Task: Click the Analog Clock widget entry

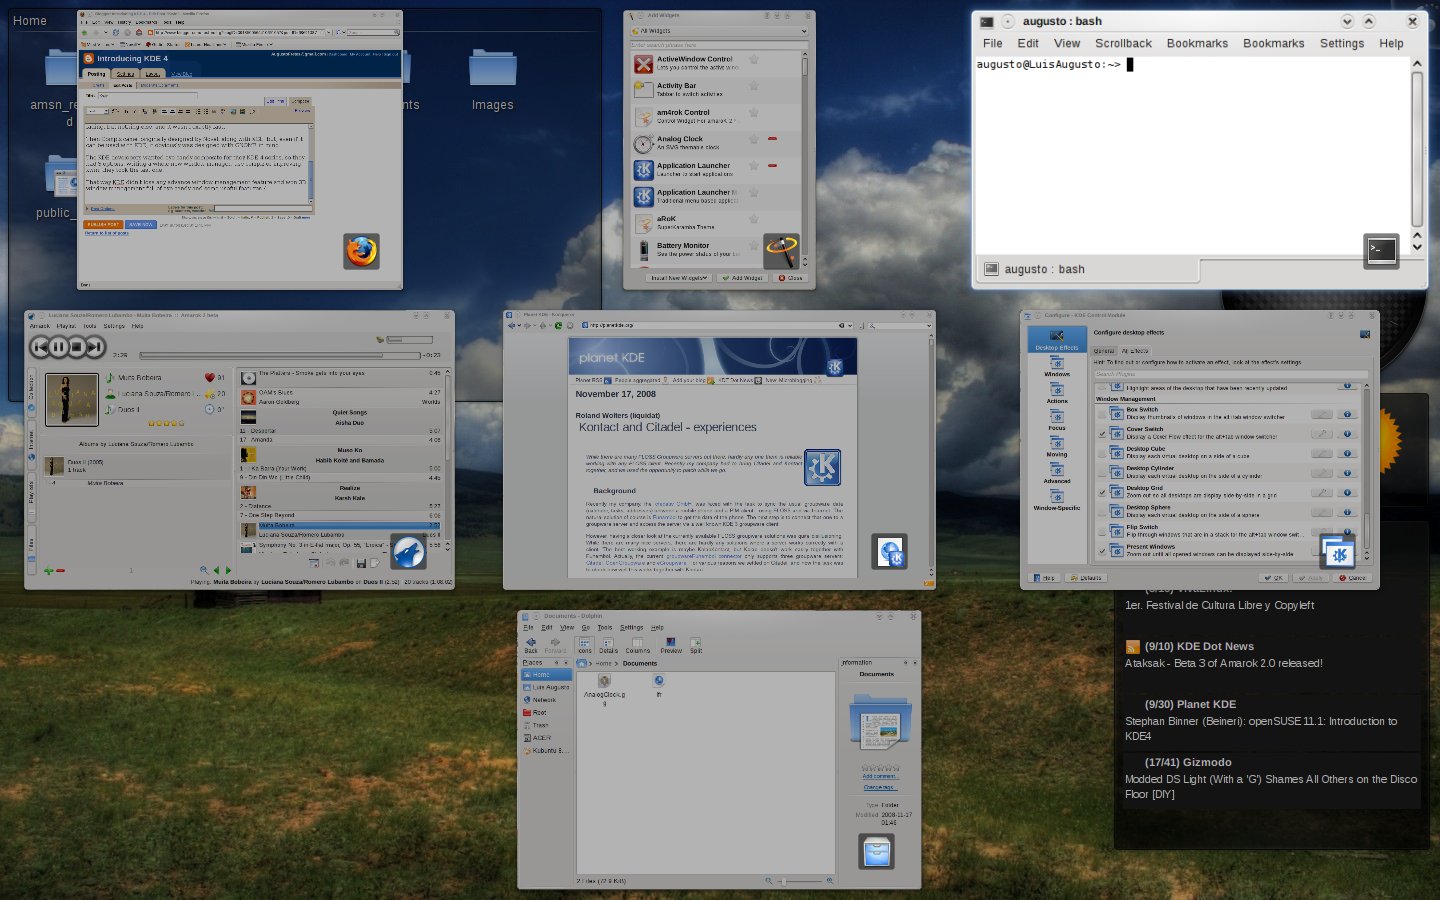Action: pyautogui.click(x=717, y=143)
